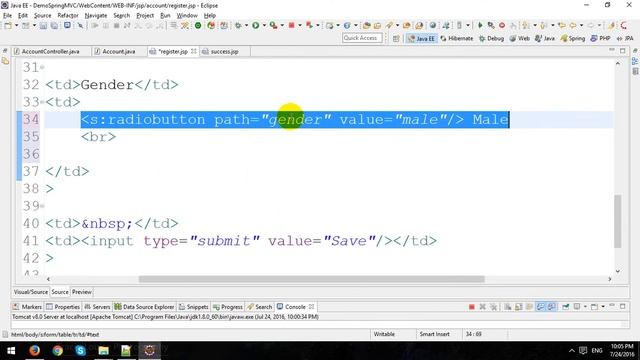The height and width of the screenshot is (360, 640).
Task: Open the File menu
Action: [7, 16]
